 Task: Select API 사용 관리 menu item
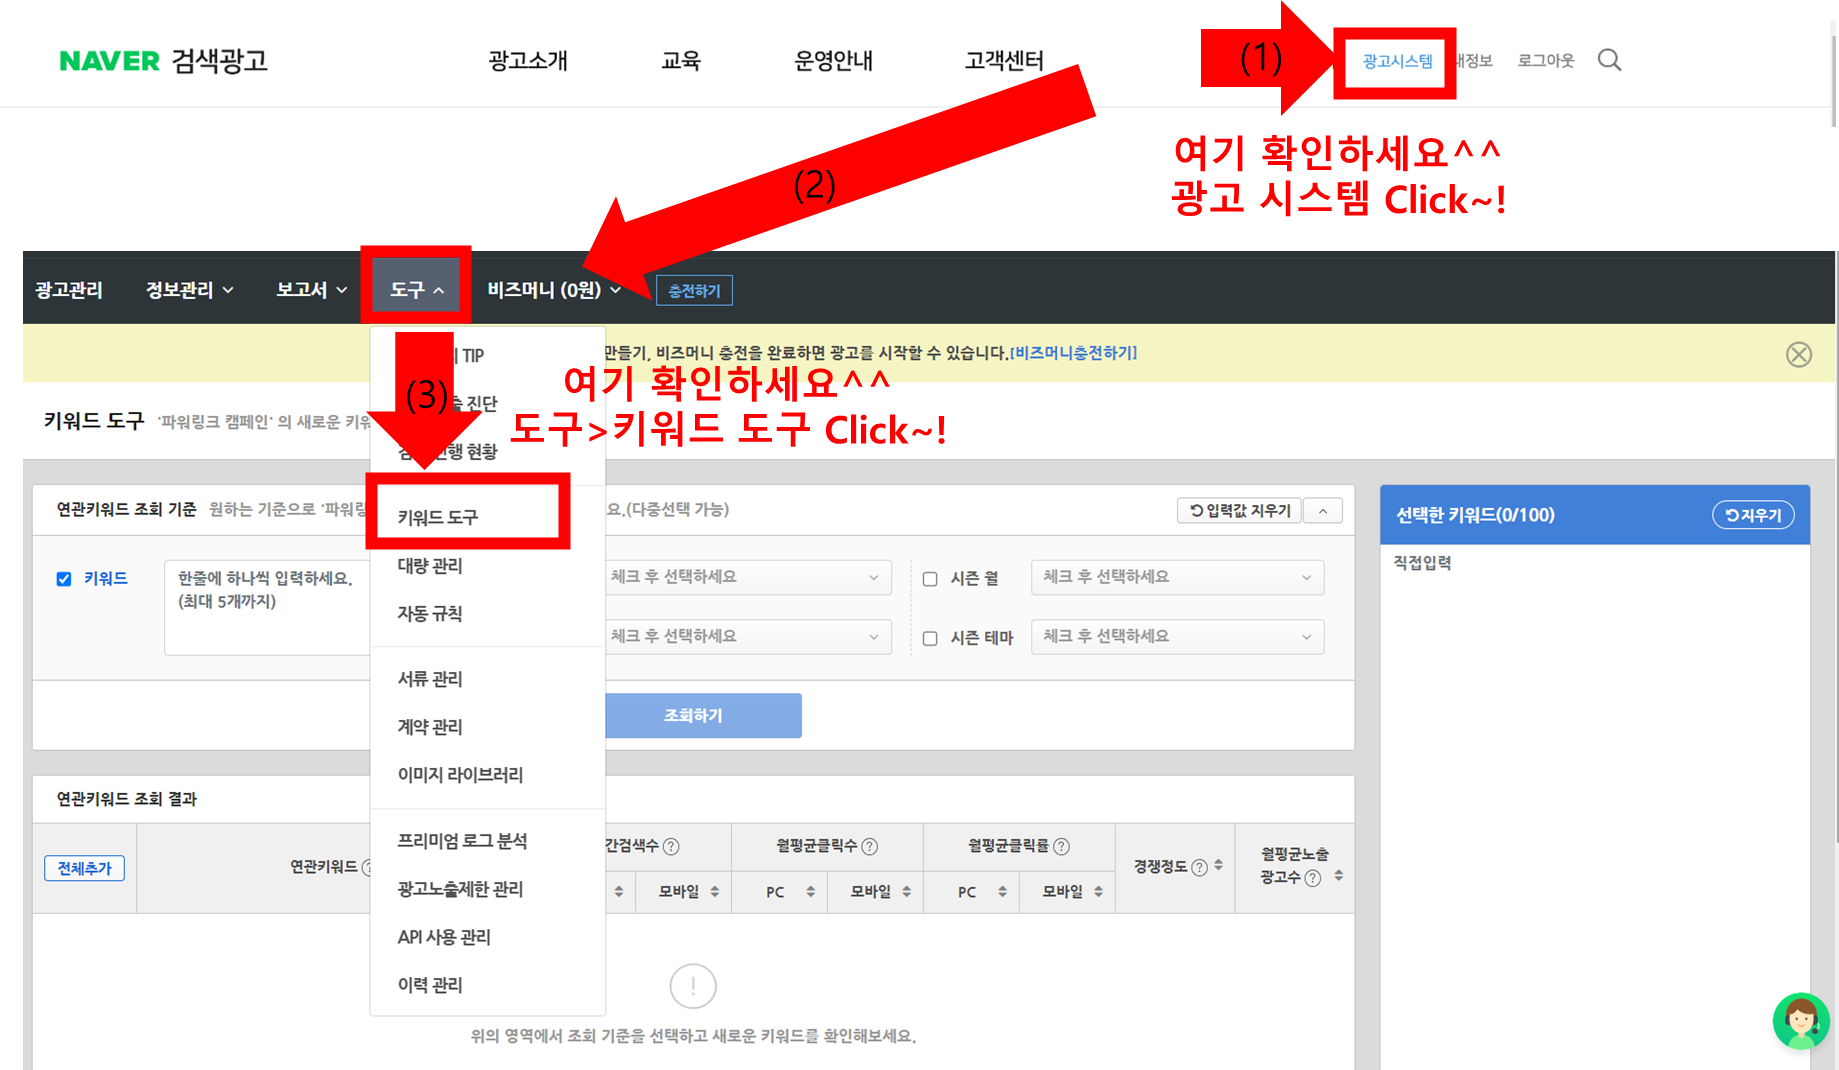(444, 937)
